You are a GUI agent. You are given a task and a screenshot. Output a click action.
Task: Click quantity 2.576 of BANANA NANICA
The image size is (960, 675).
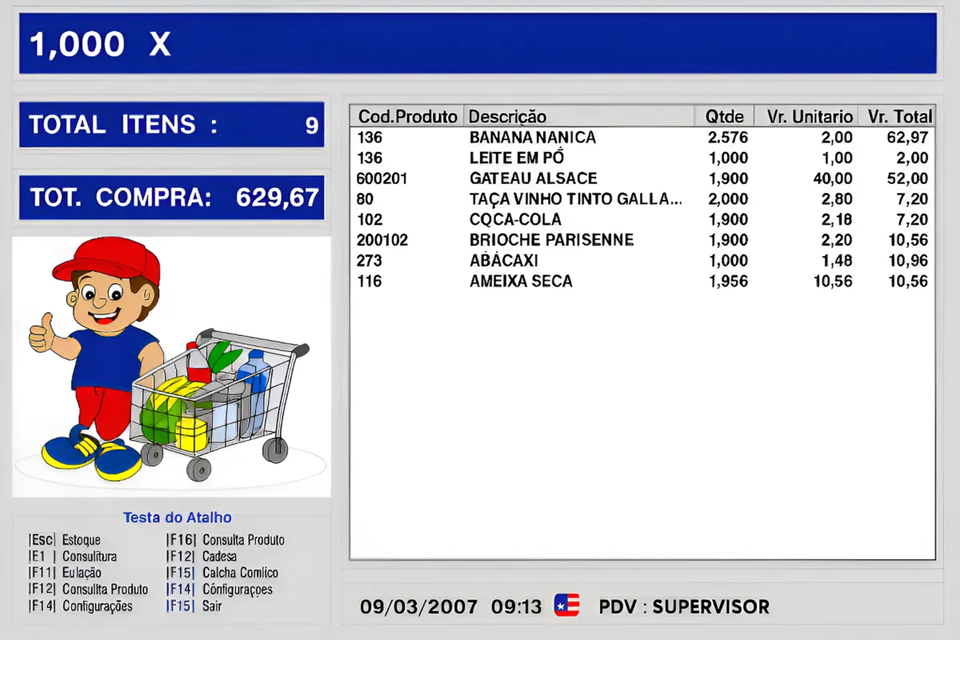(728, 137)
